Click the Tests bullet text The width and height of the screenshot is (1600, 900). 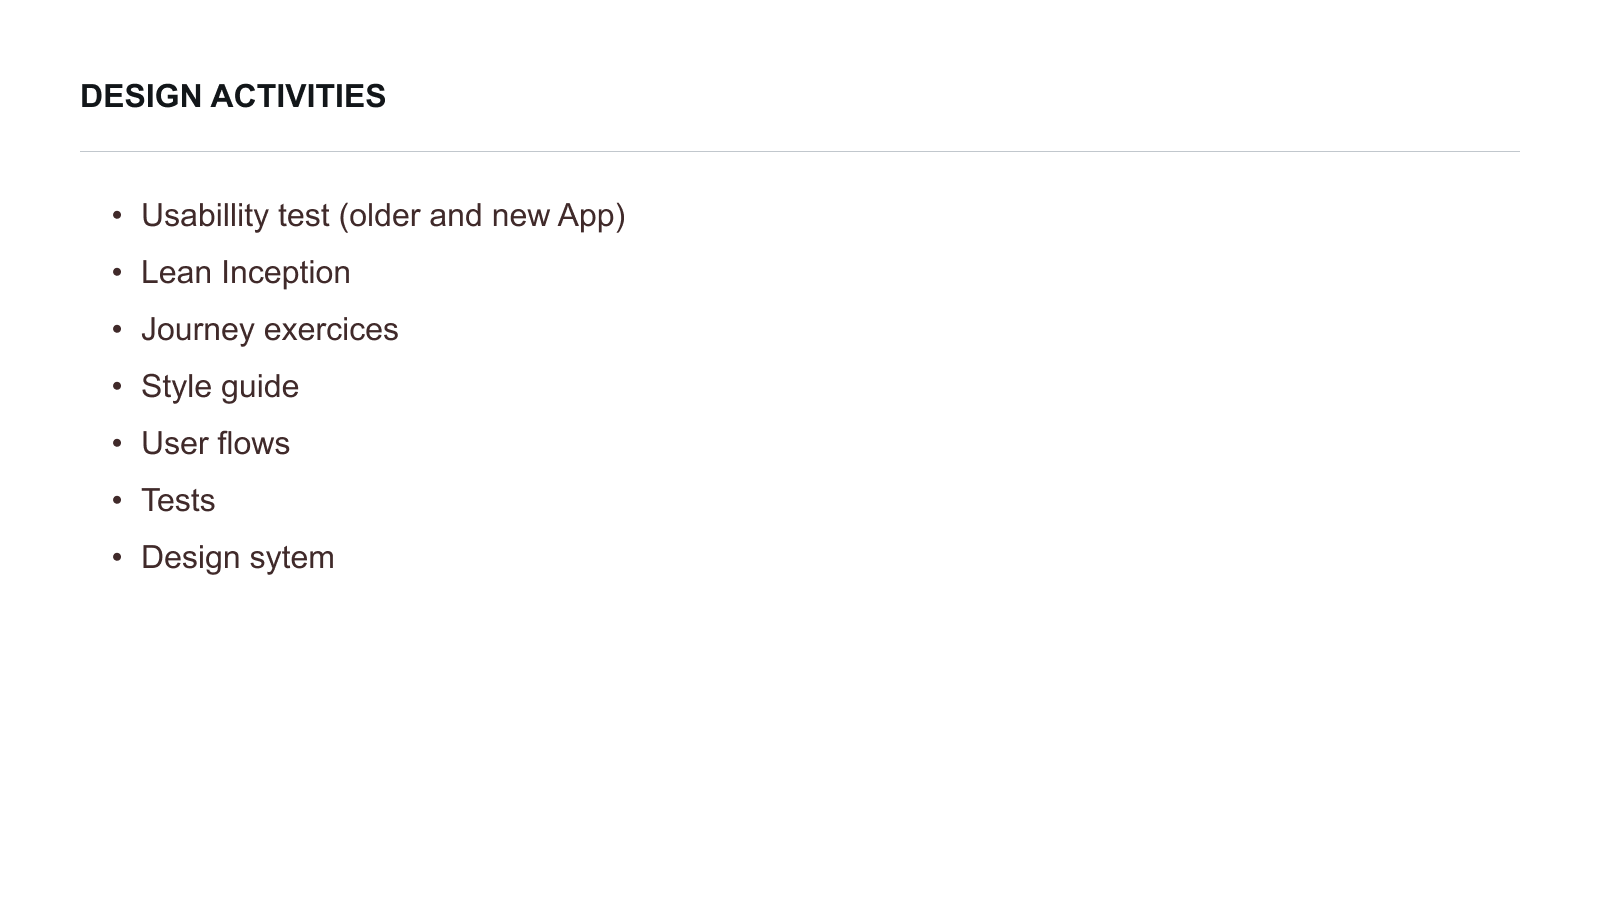178,501
